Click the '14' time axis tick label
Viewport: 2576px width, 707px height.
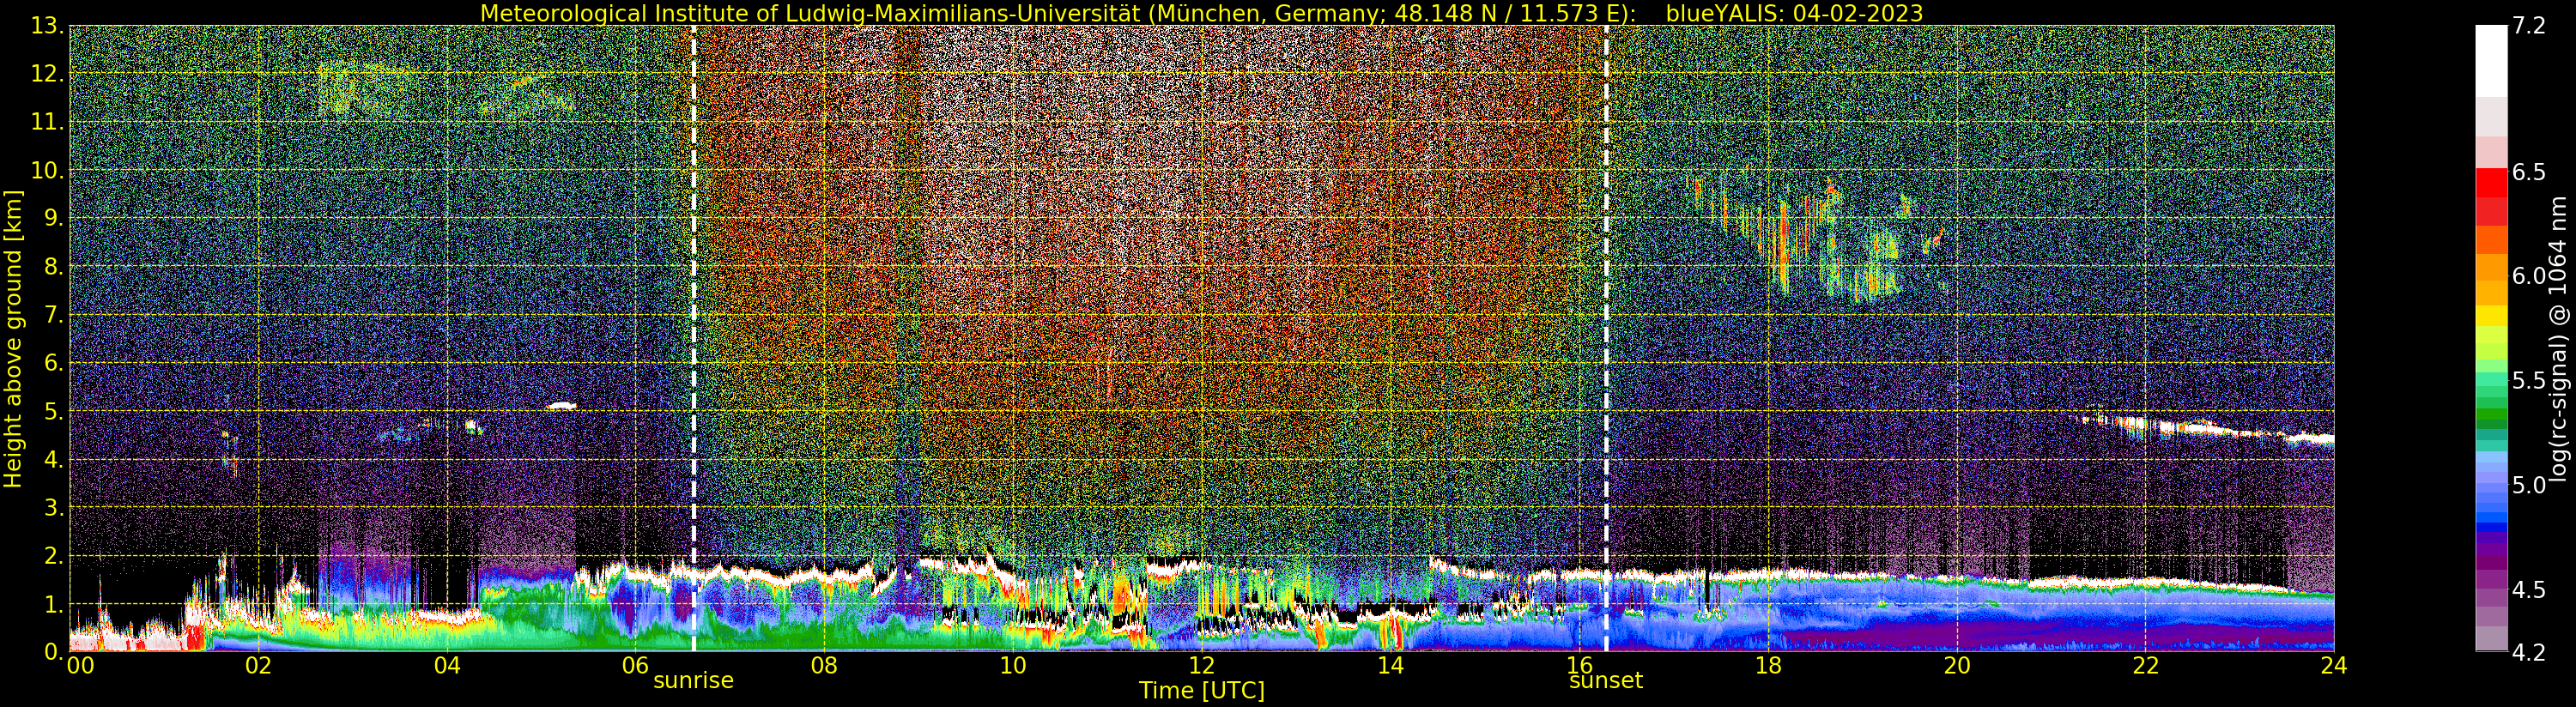(1390, 665)
